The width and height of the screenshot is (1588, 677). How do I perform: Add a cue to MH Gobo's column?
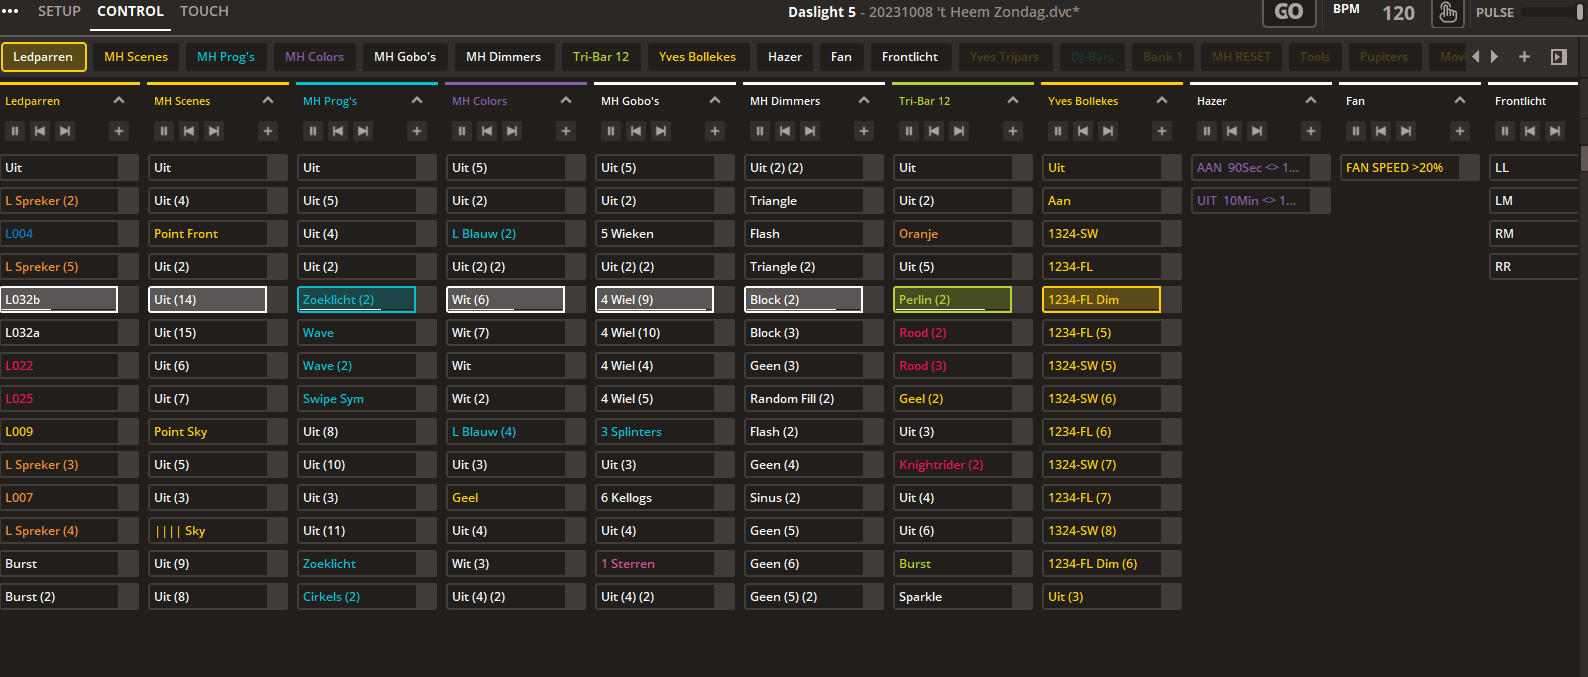[x=715, y=131]
